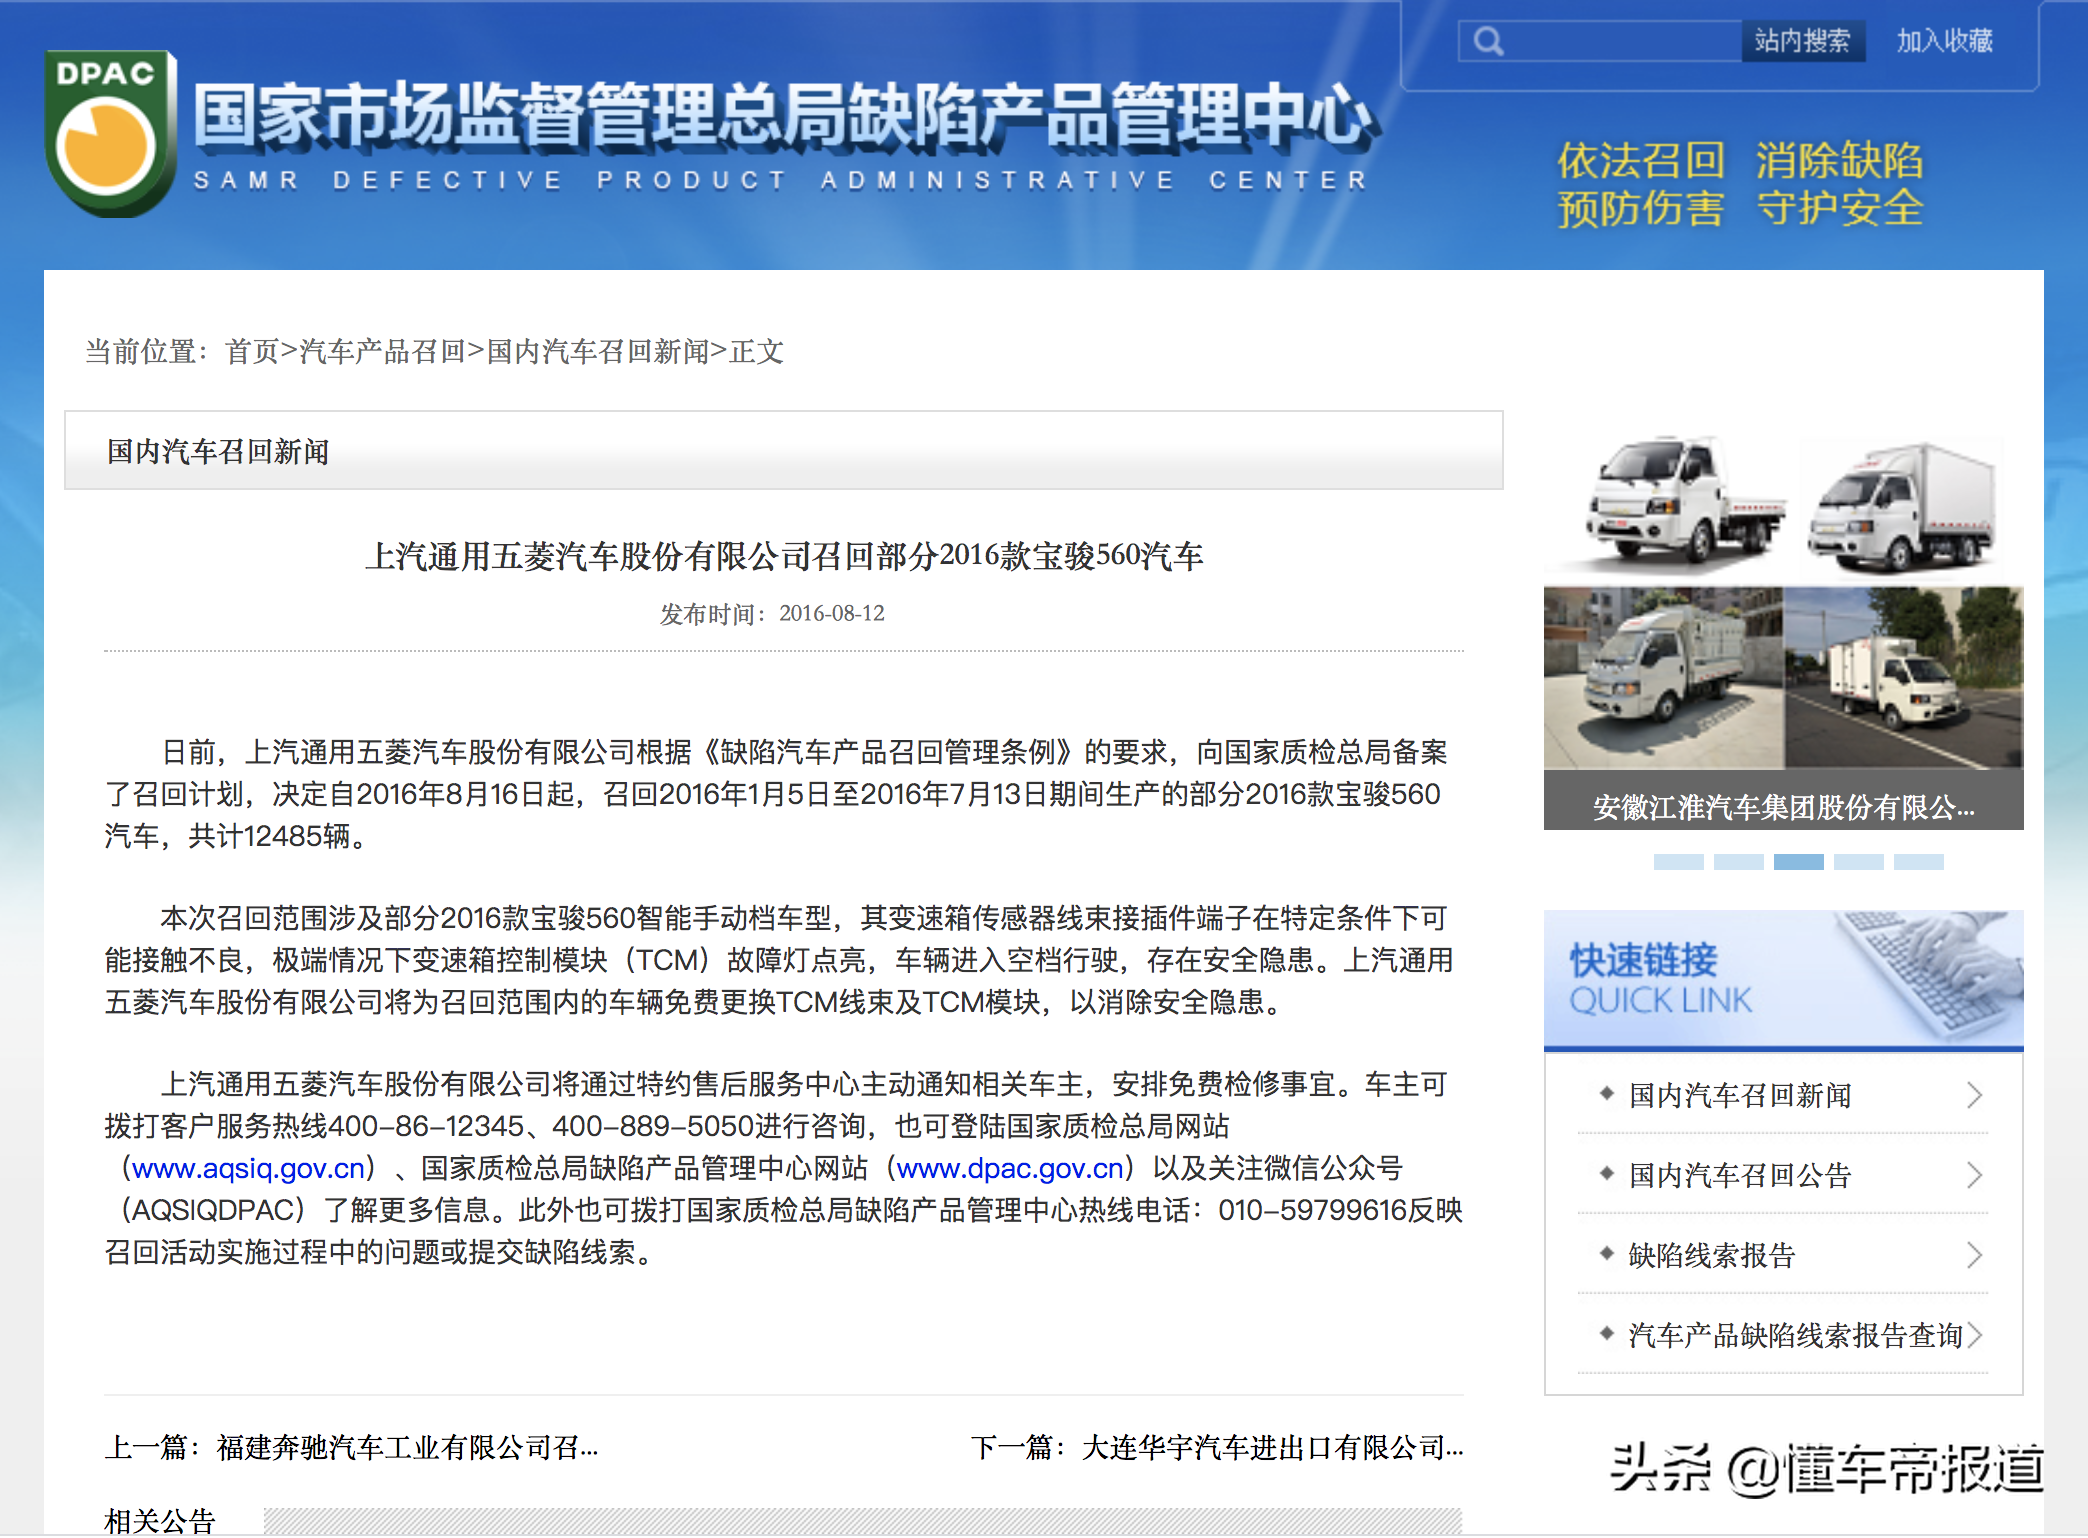Select the first carousel indicator bar

1678,862
